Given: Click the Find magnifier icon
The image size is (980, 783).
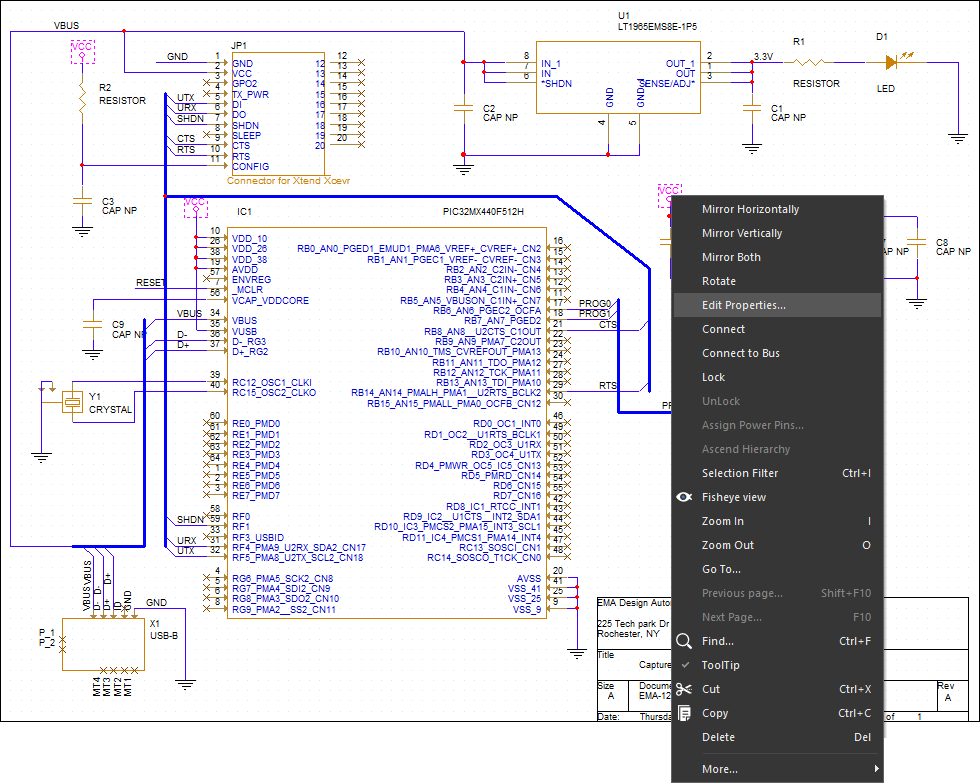Looking at the screenshot, I should (x=684, y=641).
